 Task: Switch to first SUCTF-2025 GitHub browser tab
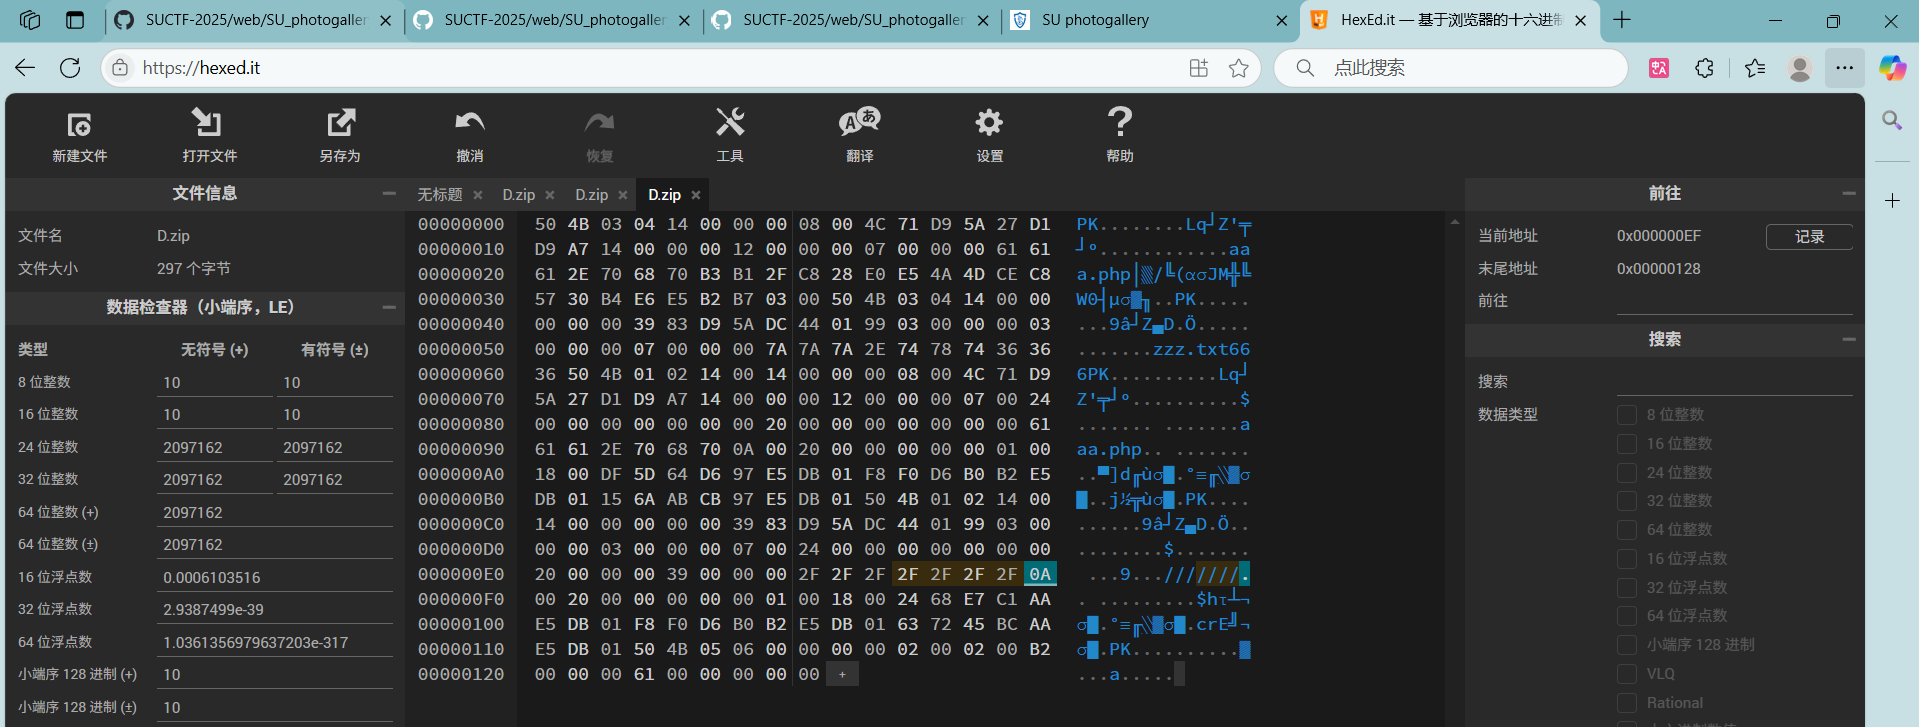(x=255, y=20)
